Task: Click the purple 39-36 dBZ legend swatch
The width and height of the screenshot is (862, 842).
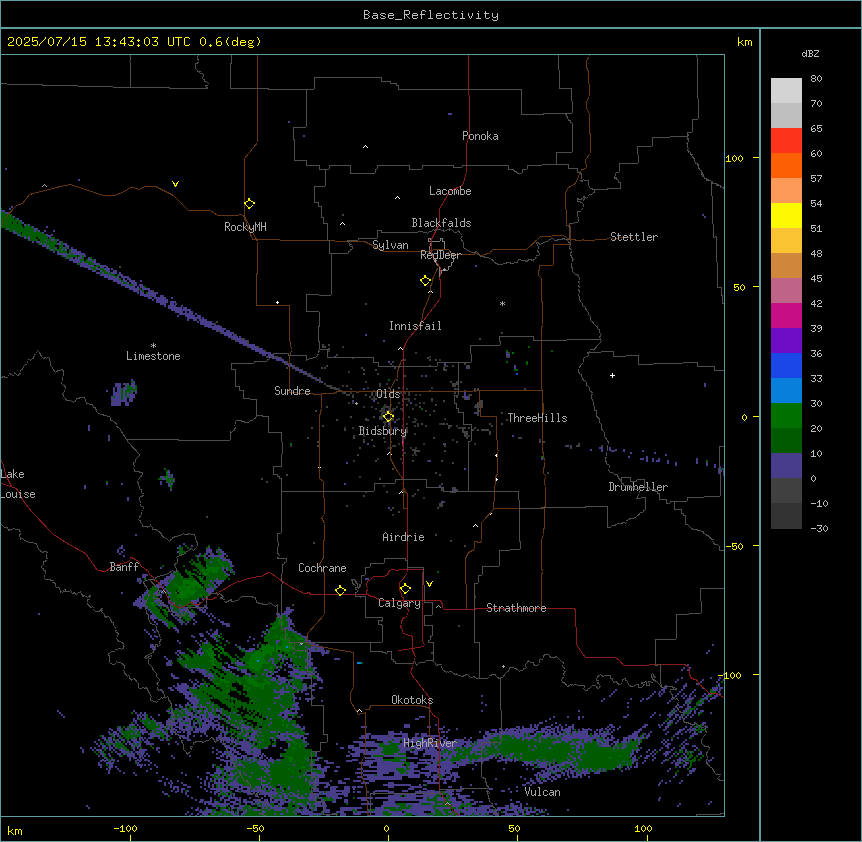Action: point(786,341)
